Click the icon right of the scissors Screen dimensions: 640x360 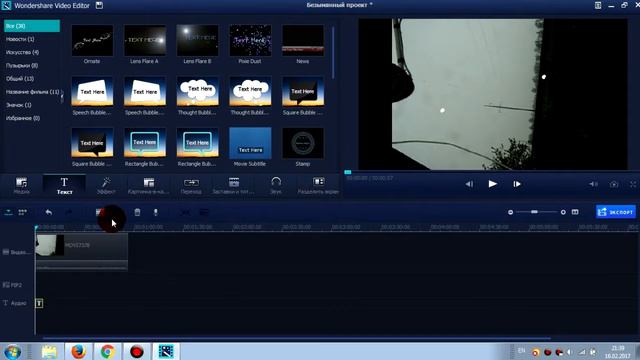pos(204,212)
